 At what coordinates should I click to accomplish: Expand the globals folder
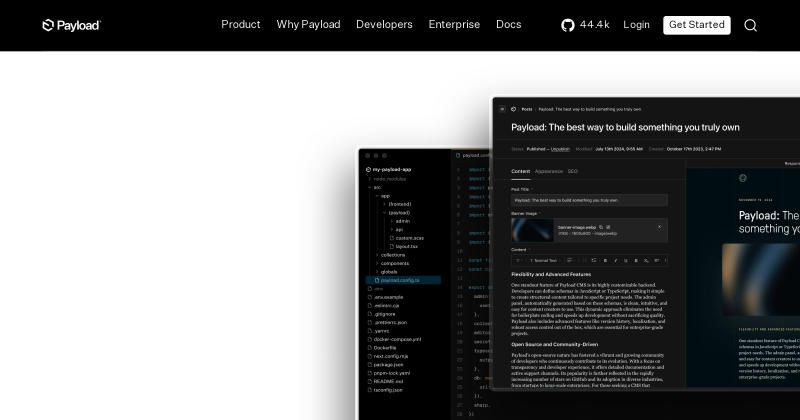386,271
